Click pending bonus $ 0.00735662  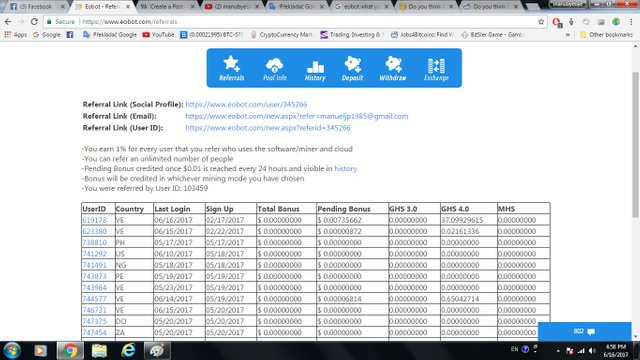(340, 220)
